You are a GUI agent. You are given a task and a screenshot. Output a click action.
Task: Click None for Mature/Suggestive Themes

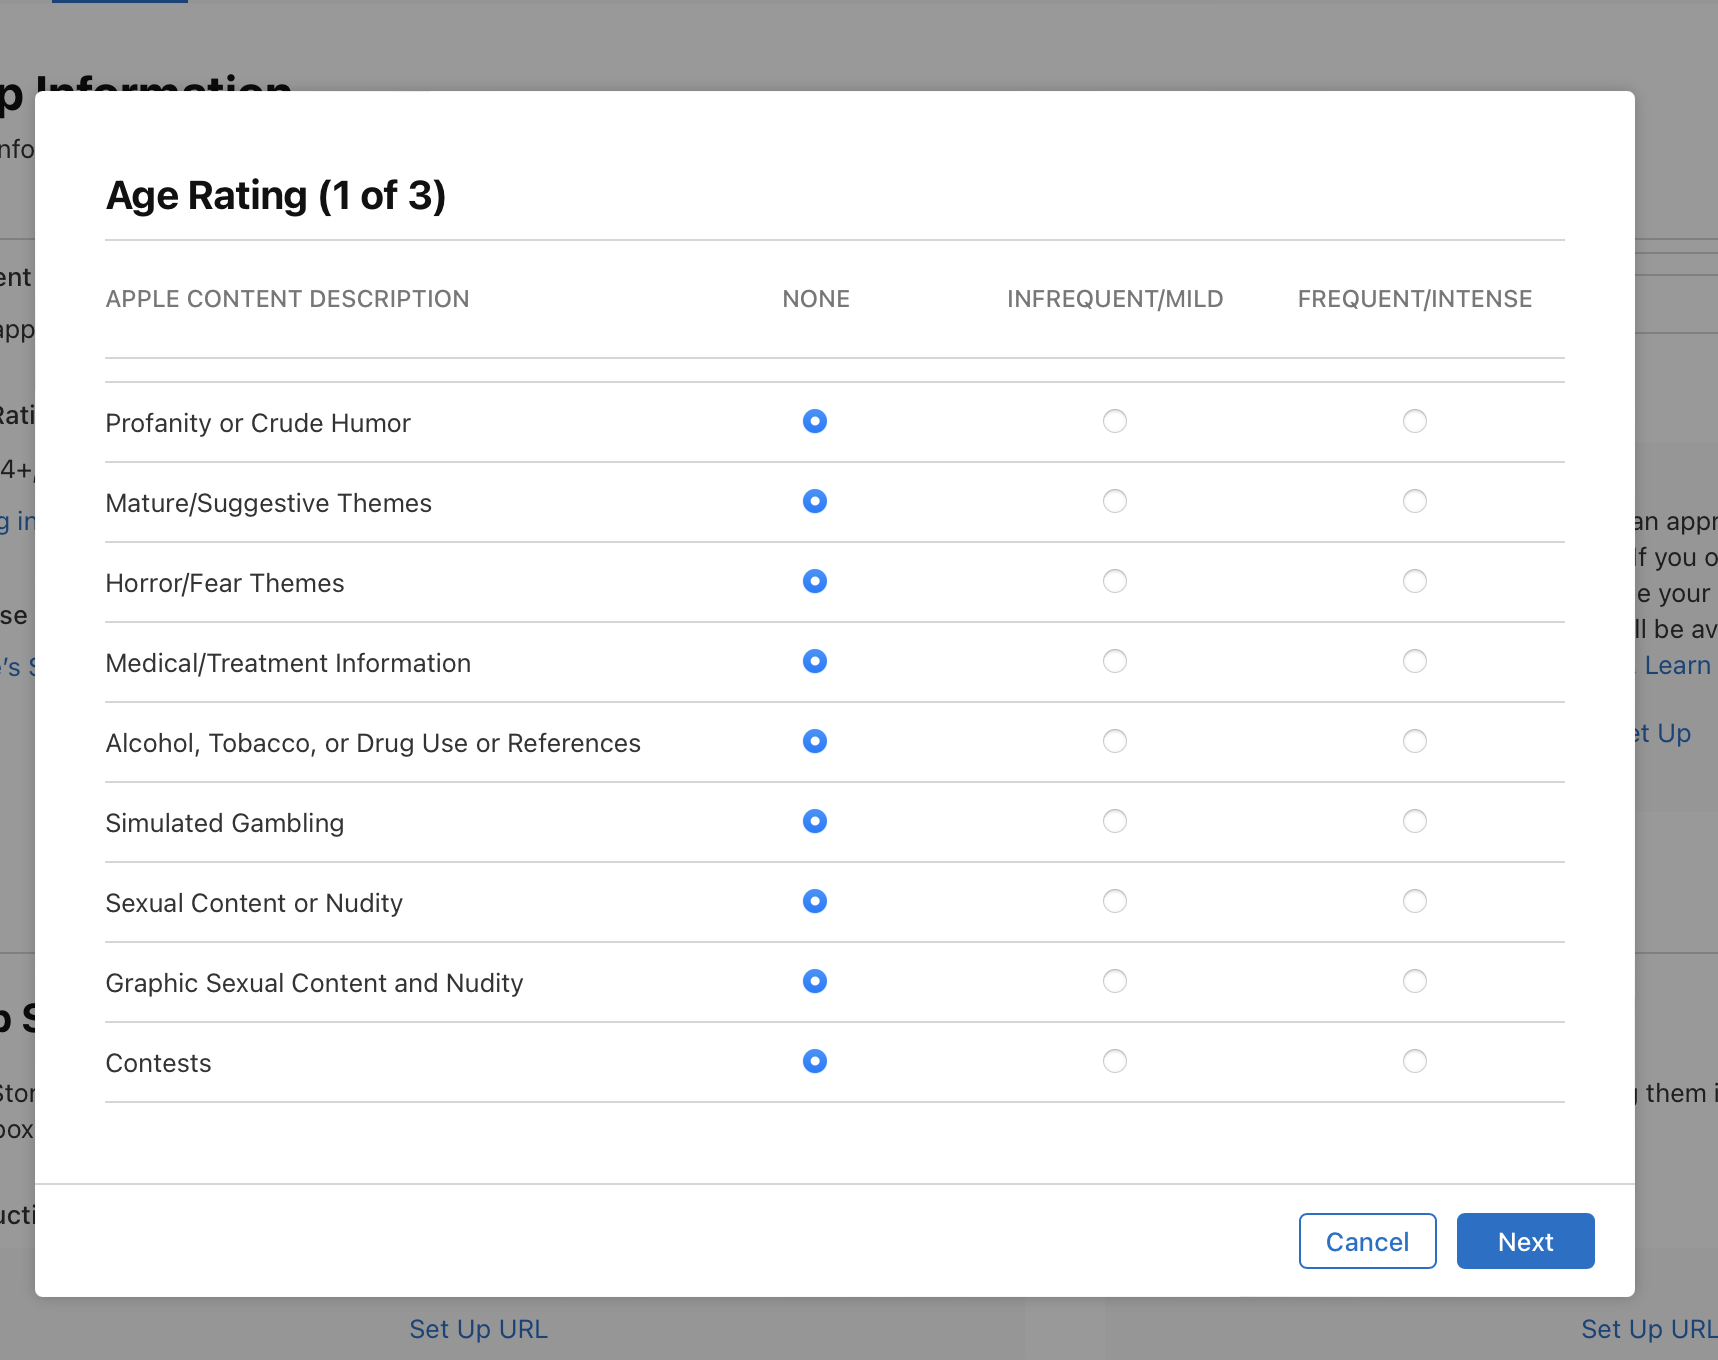(x=815, y=501)
